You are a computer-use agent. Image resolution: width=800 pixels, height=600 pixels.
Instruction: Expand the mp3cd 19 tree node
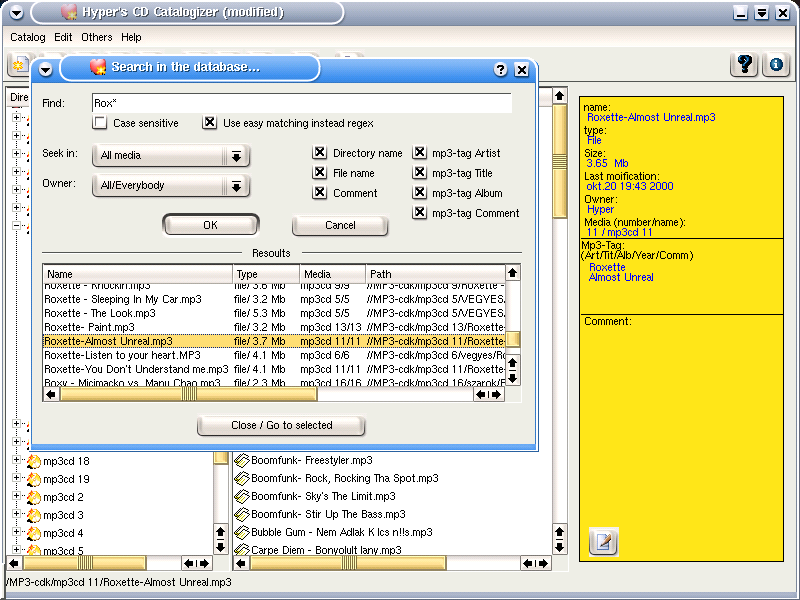click(x=17, y=479)
